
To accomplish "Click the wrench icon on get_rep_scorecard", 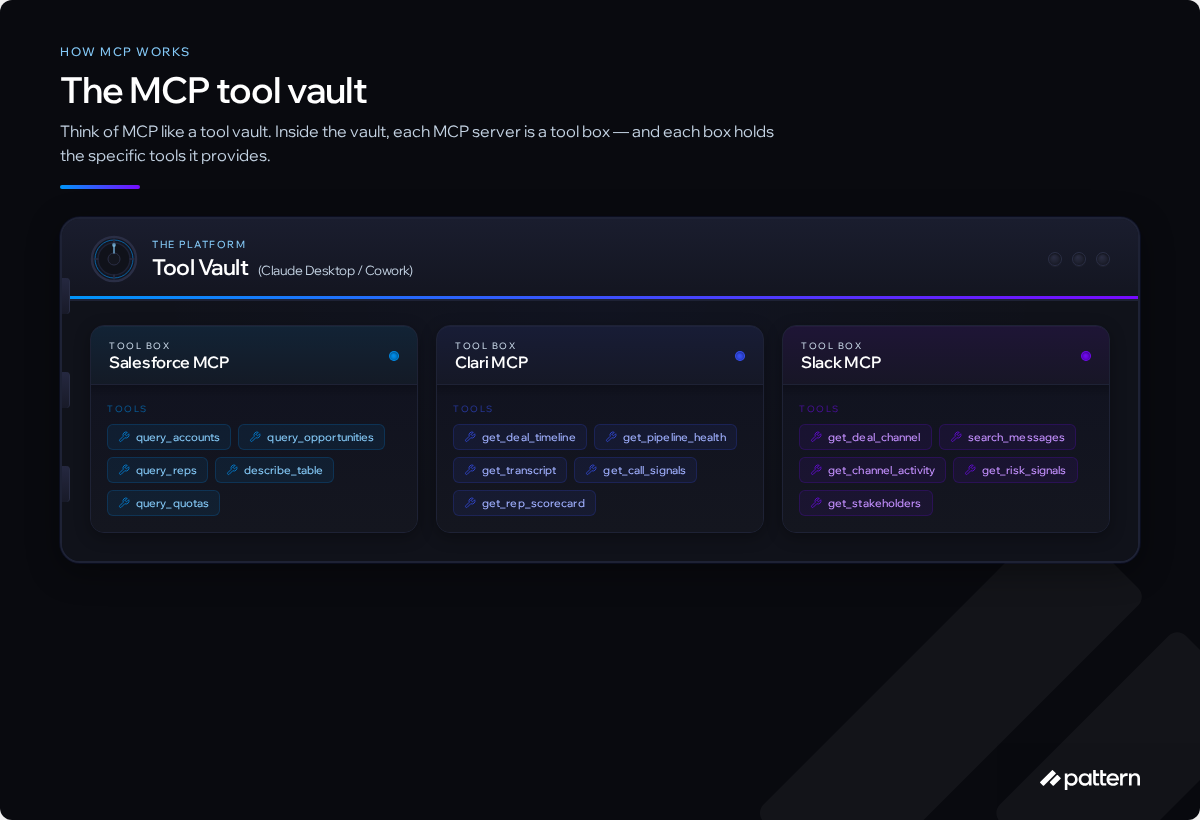I will tap(470, 503).
